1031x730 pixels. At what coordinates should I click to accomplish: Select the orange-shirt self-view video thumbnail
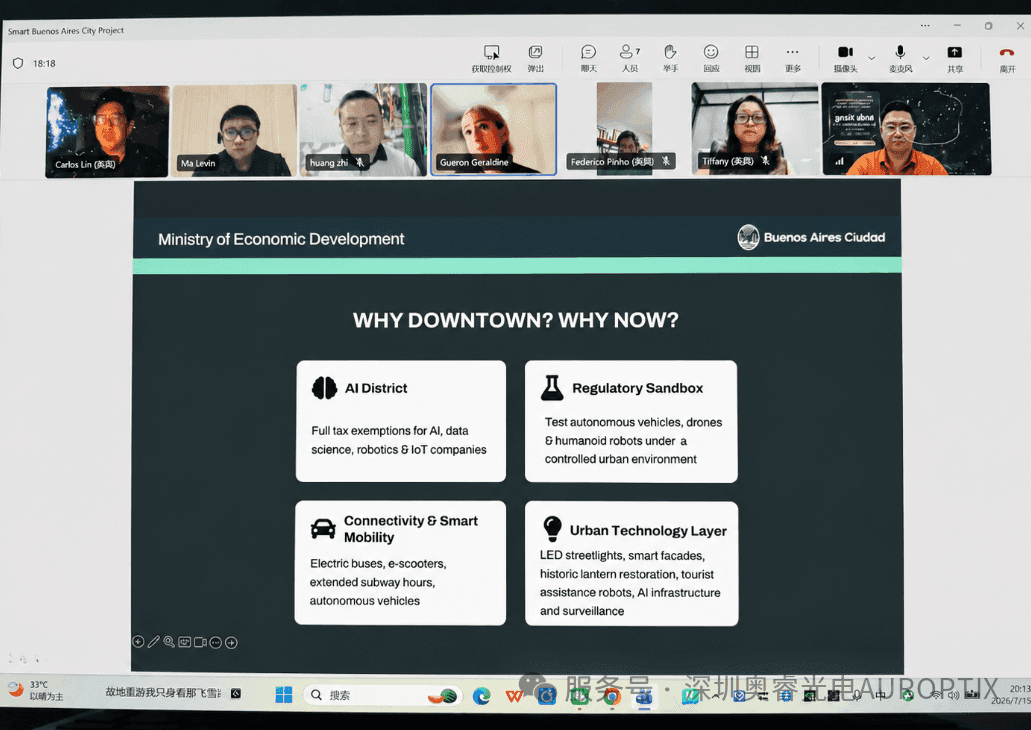point(905,128)
